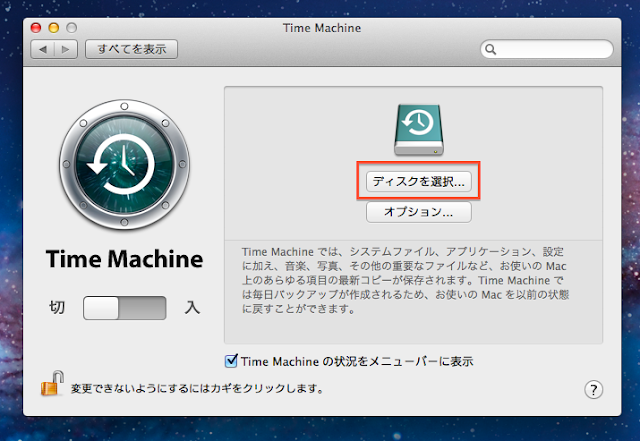Click the 切 off label
This screenshot has width=640, height=441.
[x=57, y=307]
